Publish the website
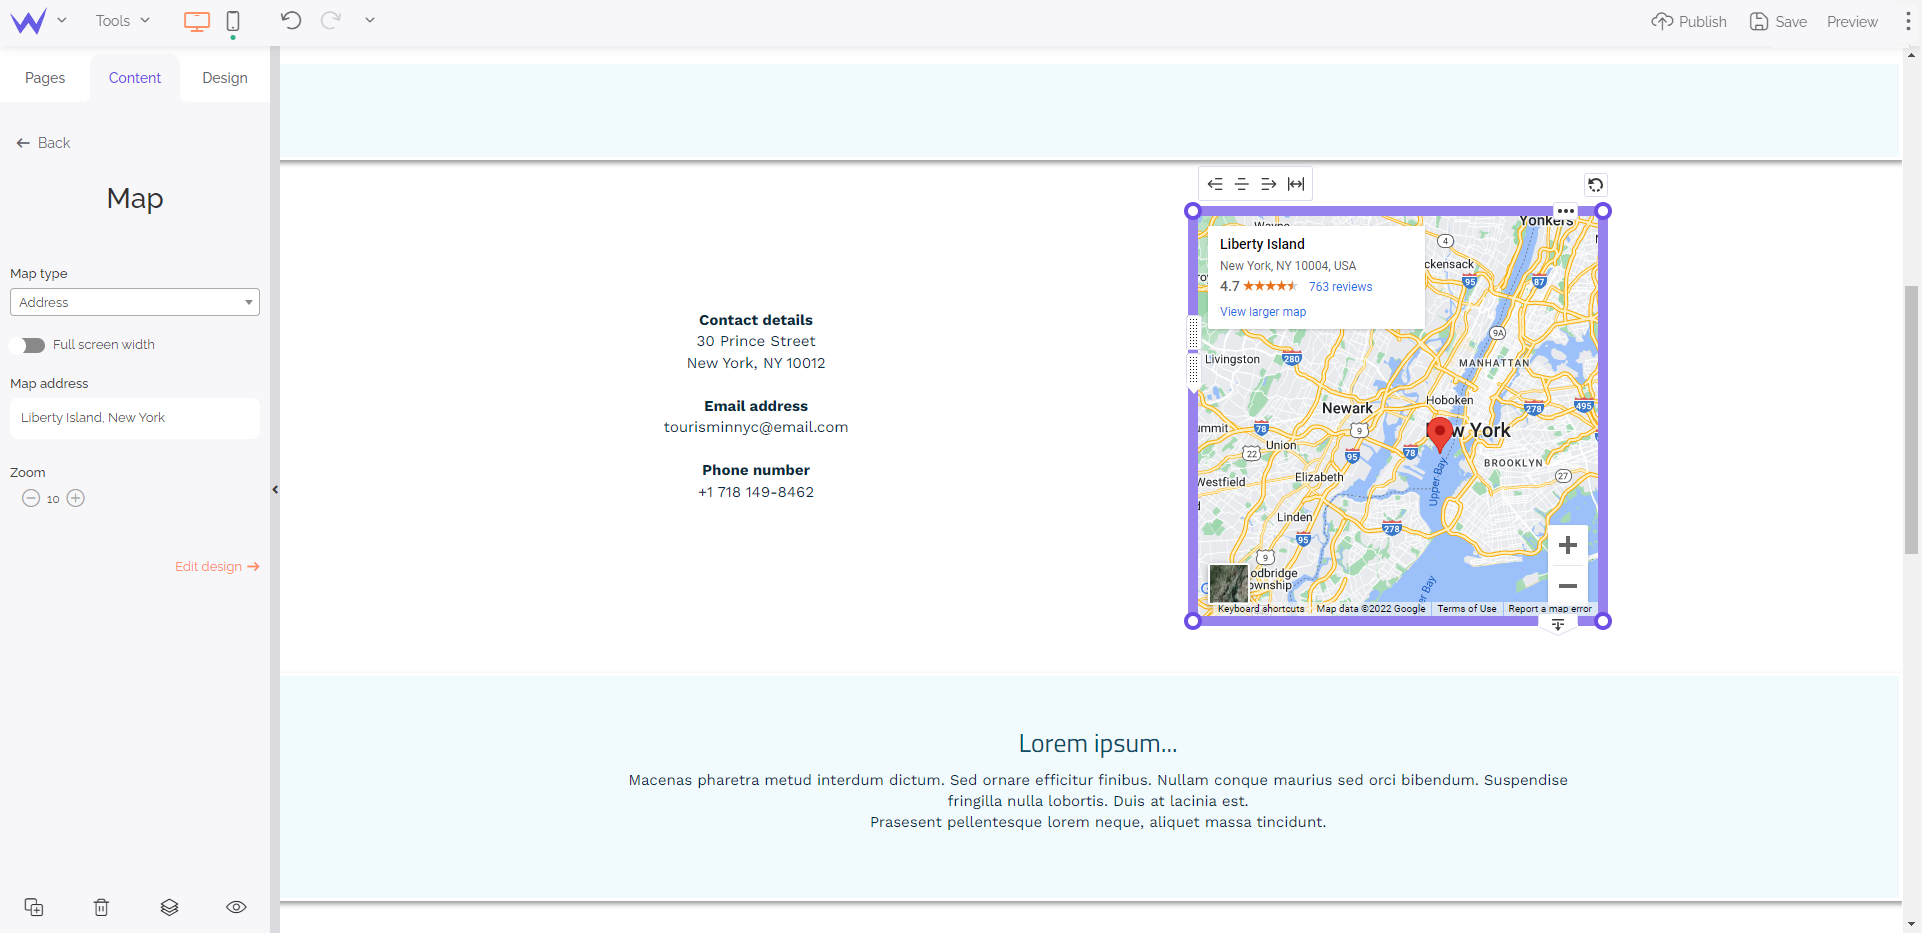This screenshot has height=933, width=1922. click(x=1689, y=21)
